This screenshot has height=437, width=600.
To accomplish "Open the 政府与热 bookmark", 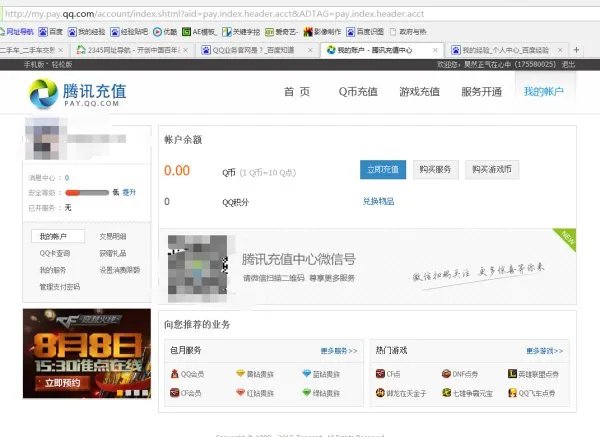I will point(408,32).
